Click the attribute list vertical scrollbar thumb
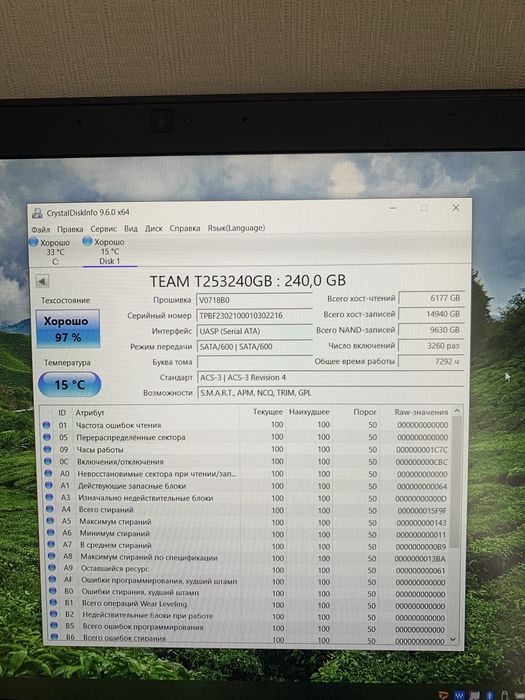 coord(455,482)
